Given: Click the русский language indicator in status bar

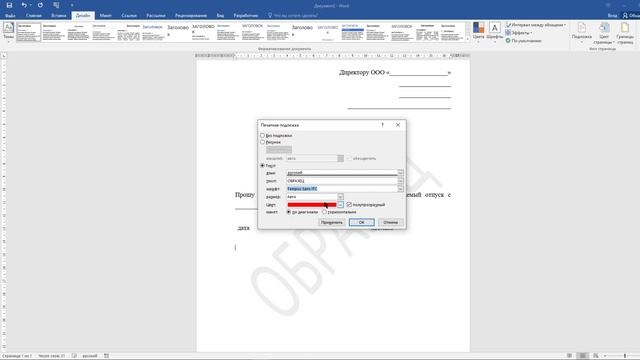Looking at the screenshot, I should point(90,356).
